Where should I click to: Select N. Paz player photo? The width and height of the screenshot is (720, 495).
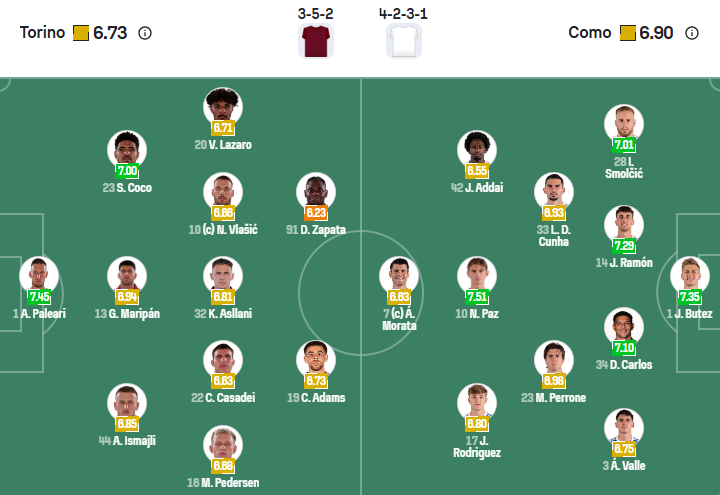(477, 274)
